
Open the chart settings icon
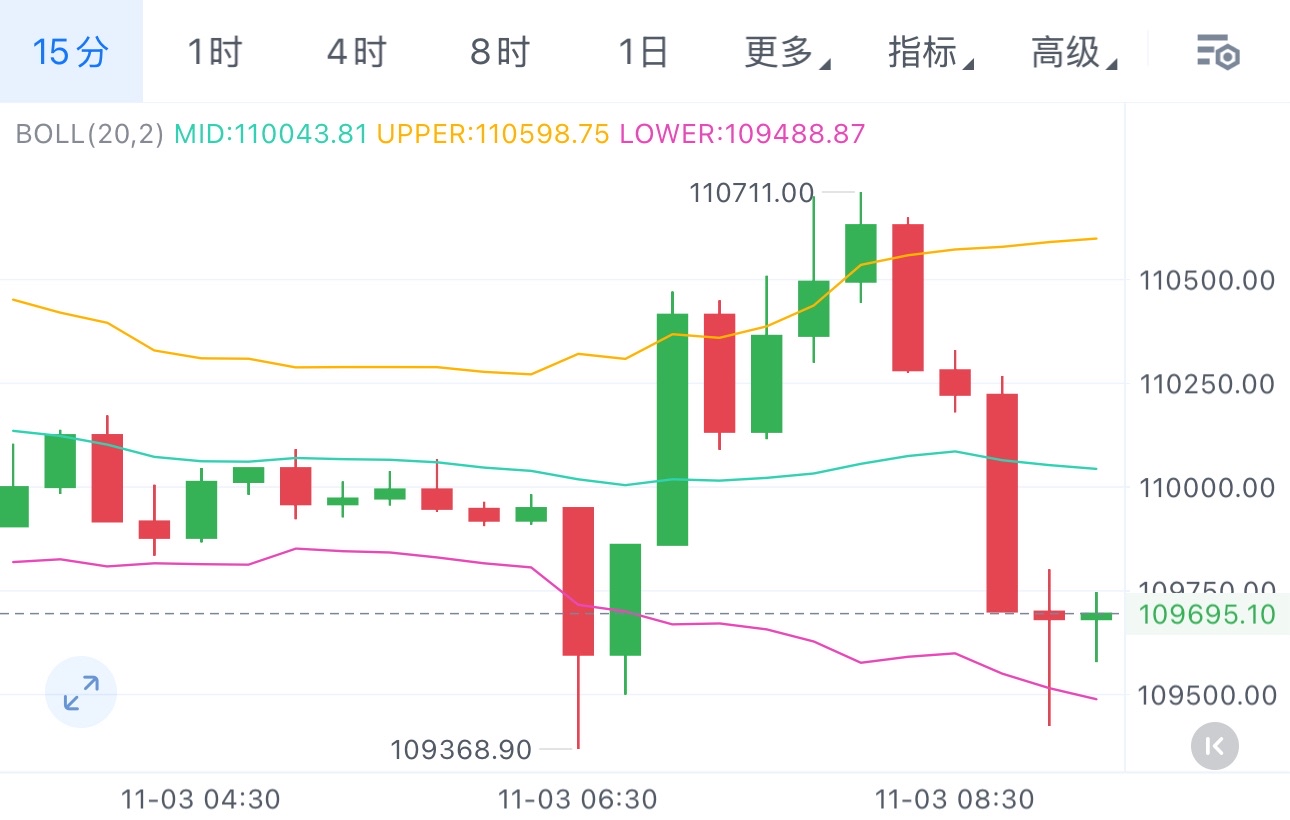click(1218, 51)
